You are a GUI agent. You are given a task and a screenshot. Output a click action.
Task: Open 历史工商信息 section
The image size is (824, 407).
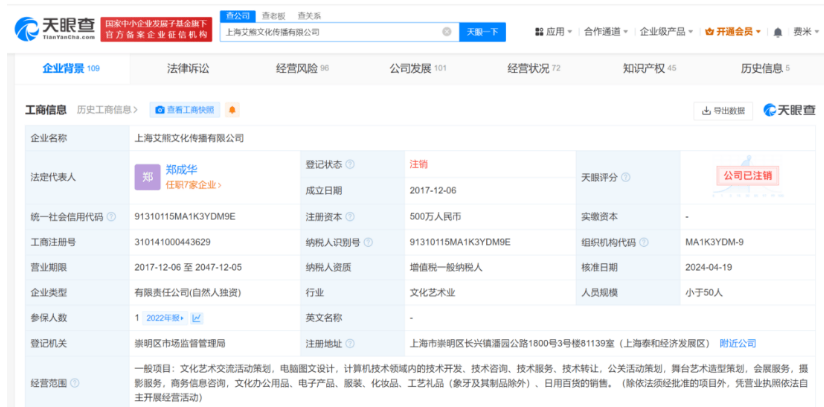(x=107, y=110)
